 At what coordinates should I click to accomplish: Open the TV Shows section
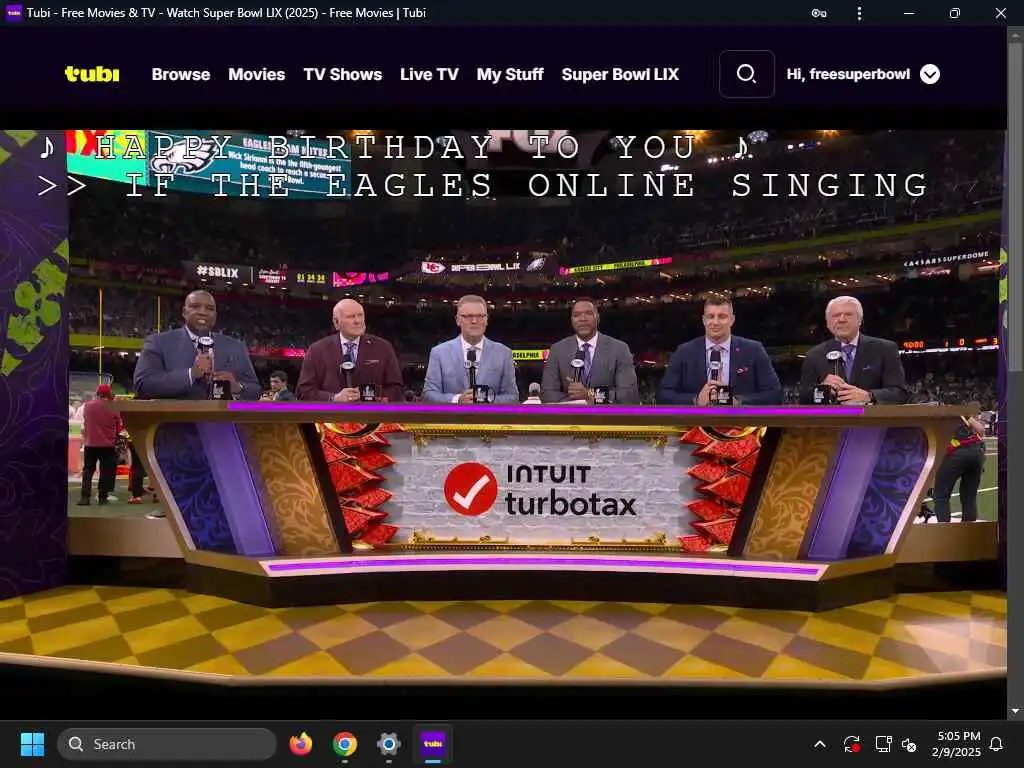pos(343,74)
